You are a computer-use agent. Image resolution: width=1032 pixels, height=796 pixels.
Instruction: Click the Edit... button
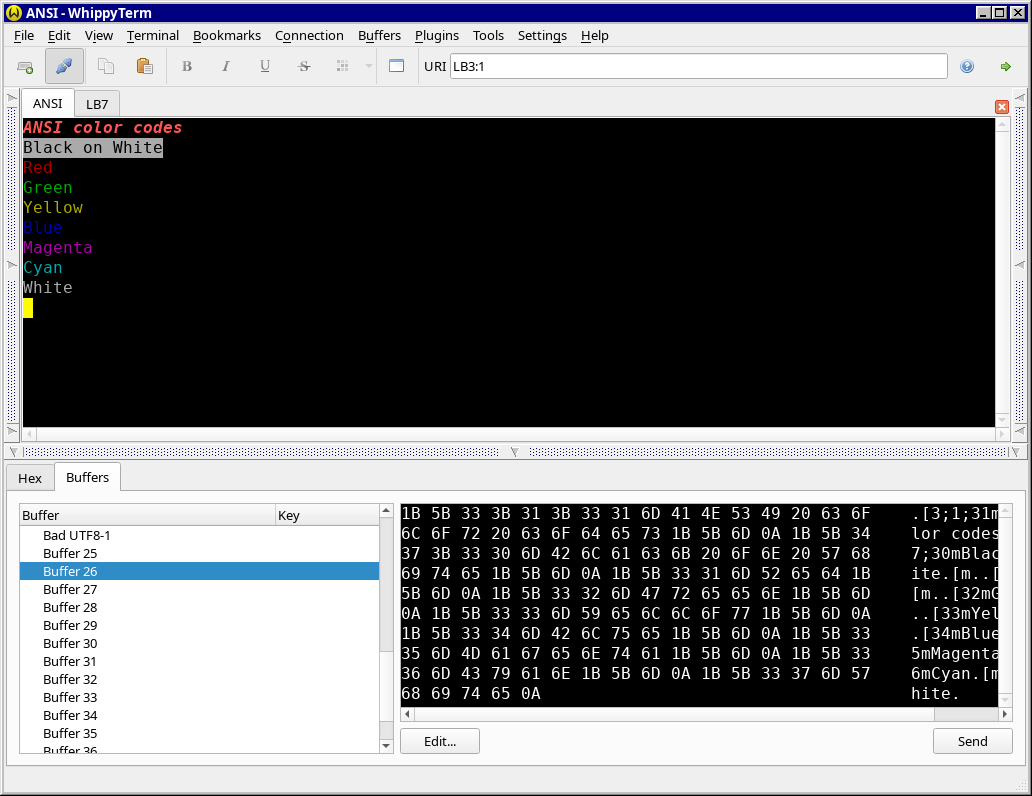tap(439, 741)
